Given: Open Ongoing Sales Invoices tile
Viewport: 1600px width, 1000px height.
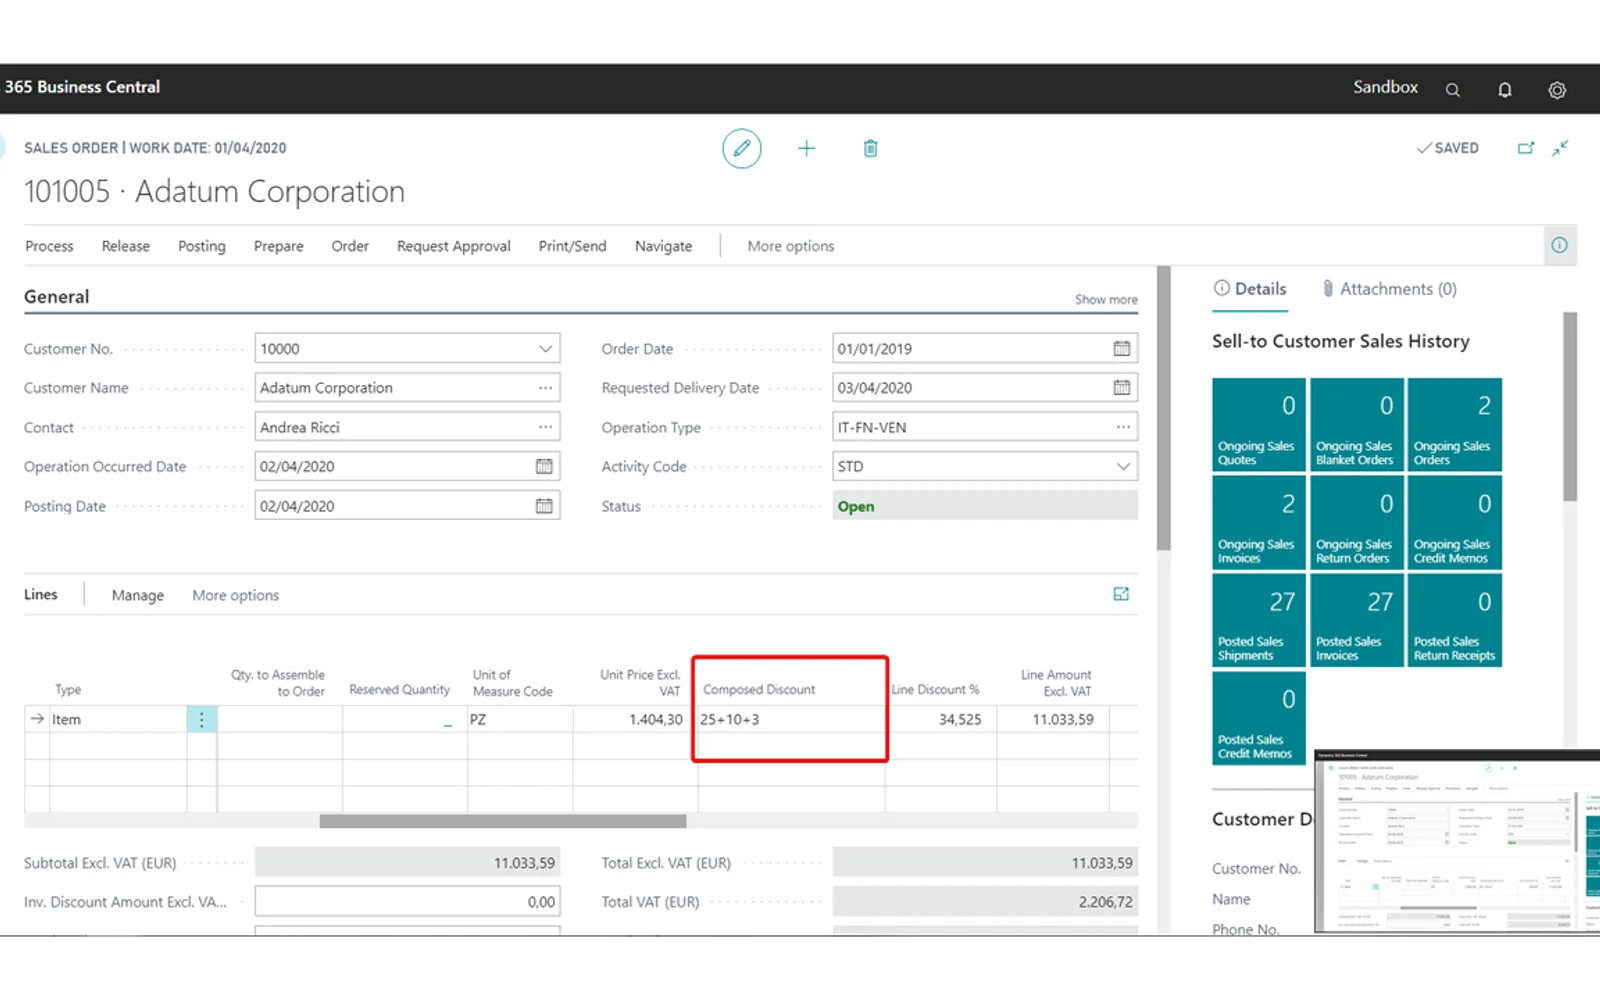Looking at the screenshot, I should [x=1259, y=522].
